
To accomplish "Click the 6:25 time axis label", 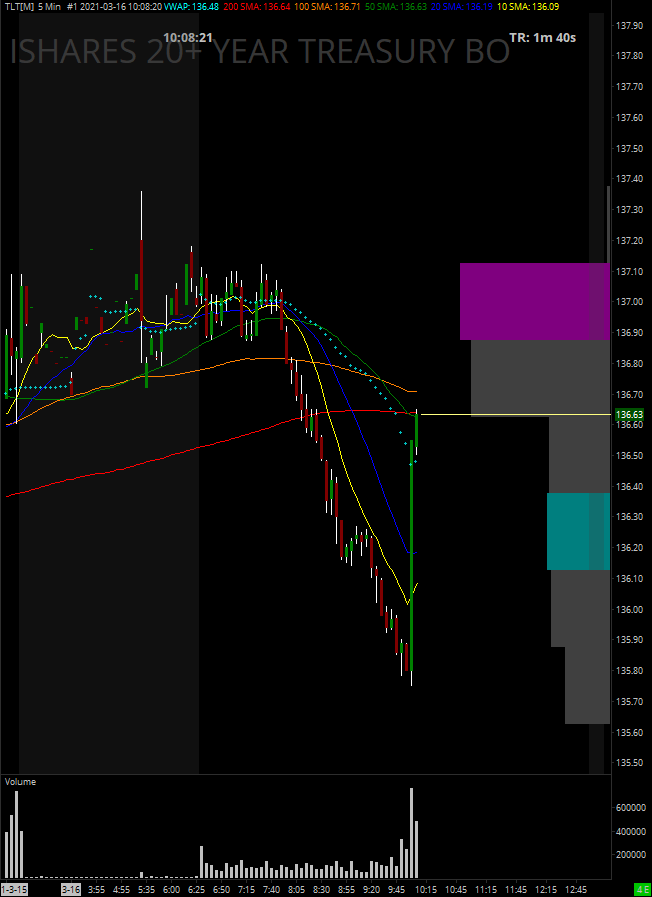I will tap(196, 890).
